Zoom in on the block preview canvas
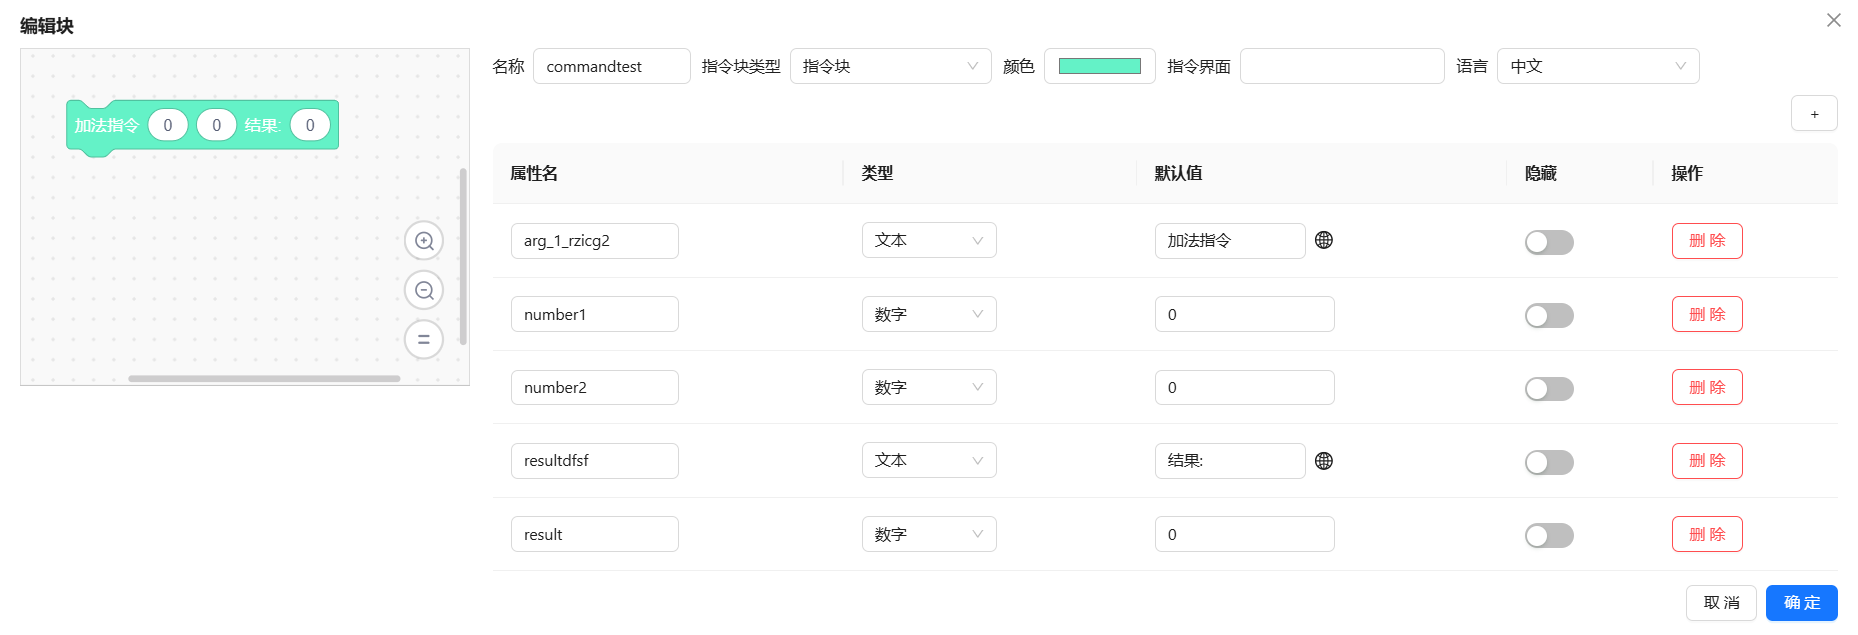 tap(424, 241)
